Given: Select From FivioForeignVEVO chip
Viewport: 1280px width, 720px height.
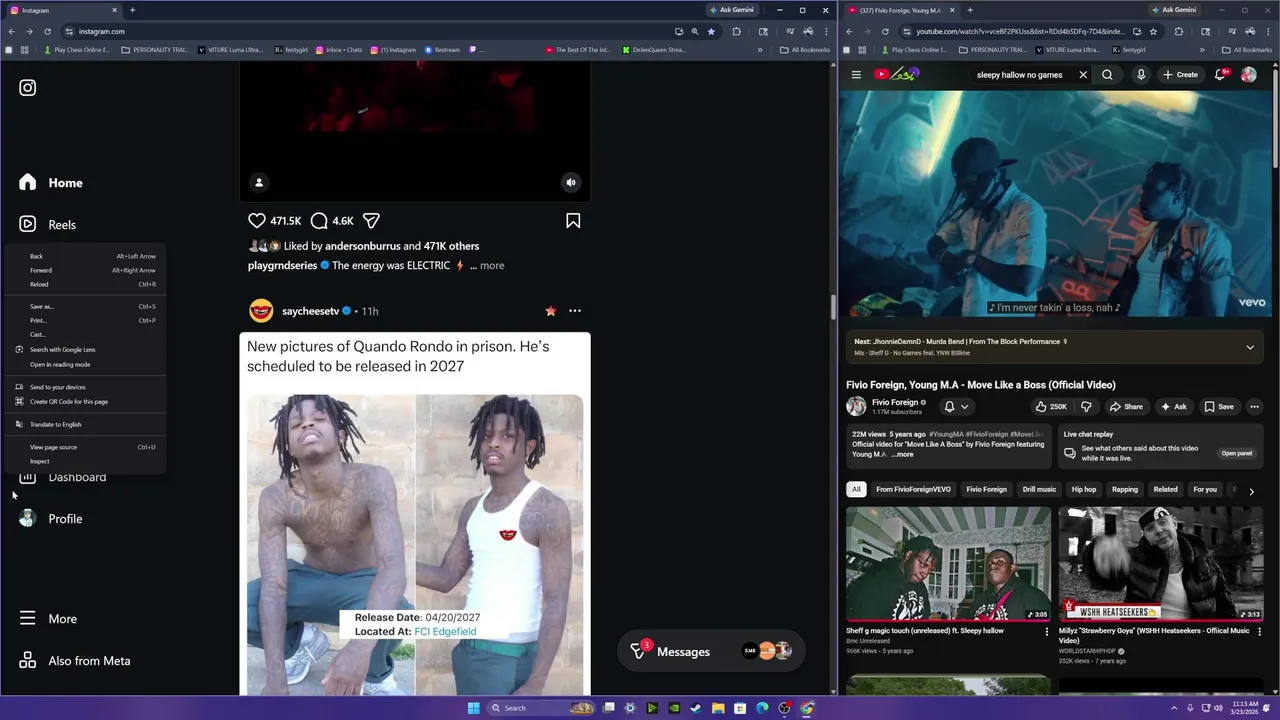Looking at the screenshot, I should pyautogui.click(x=913, y=490).
